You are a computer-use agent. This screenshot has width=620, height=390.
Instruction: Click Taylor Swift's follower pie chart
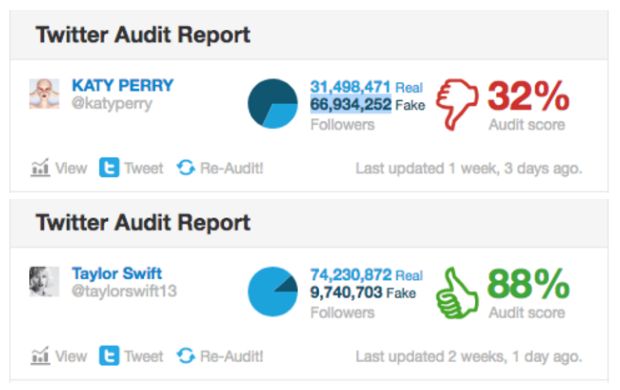(272, 292)
